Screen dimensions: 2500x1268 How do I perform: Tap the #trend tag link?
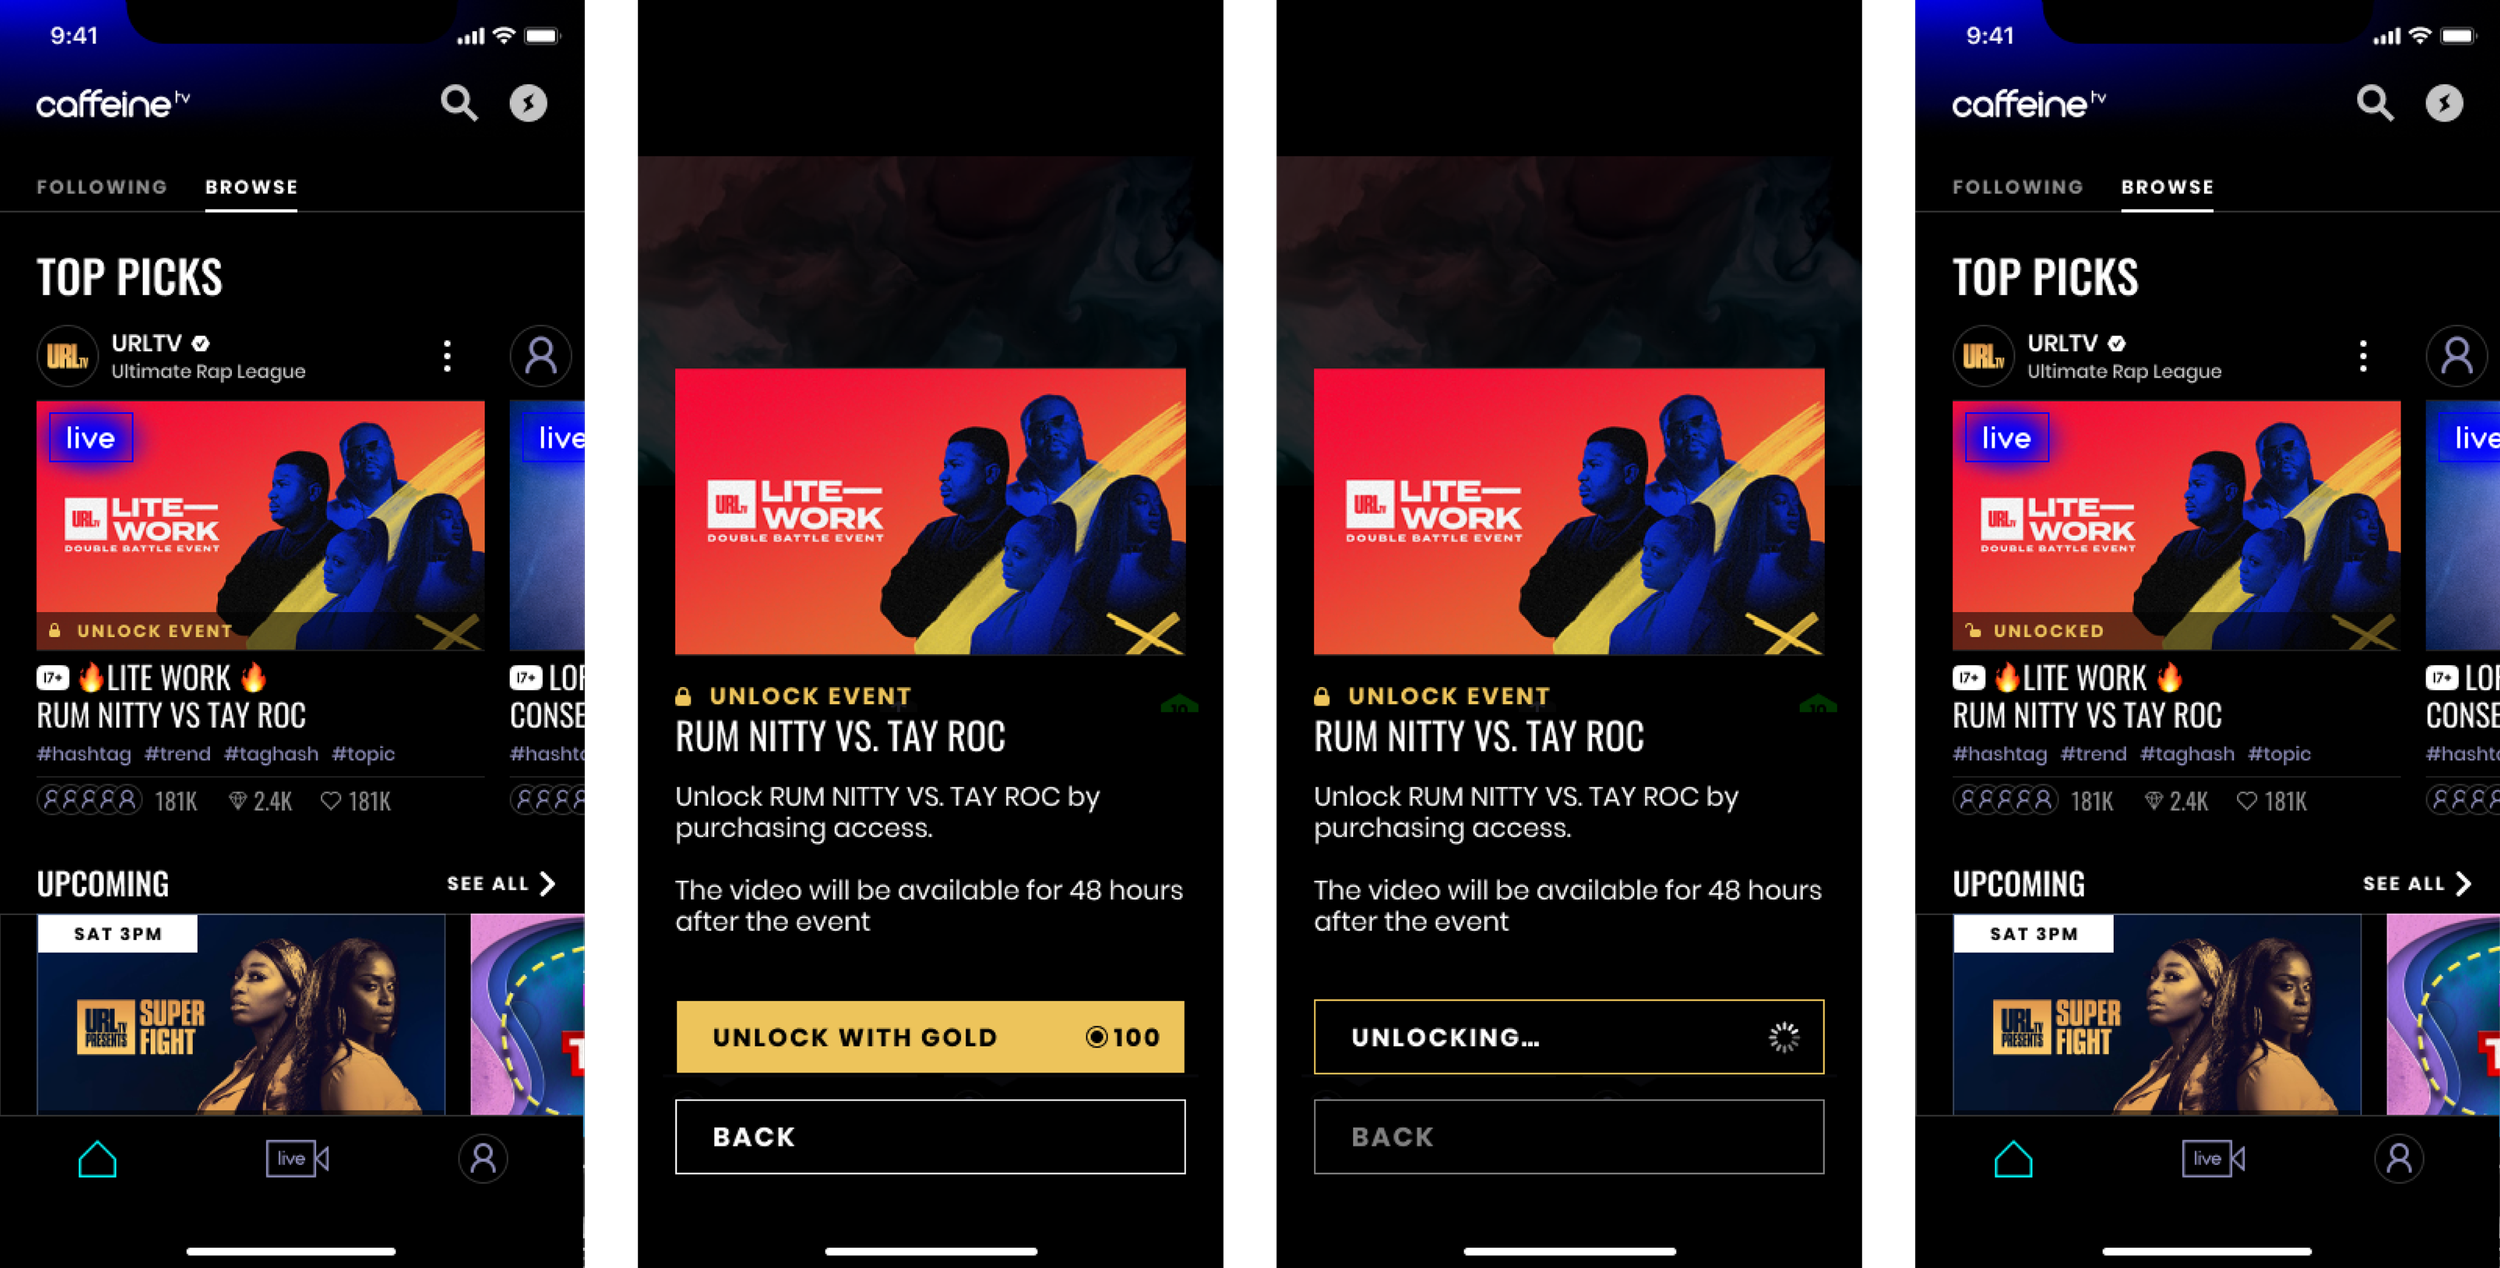[177, 754]
